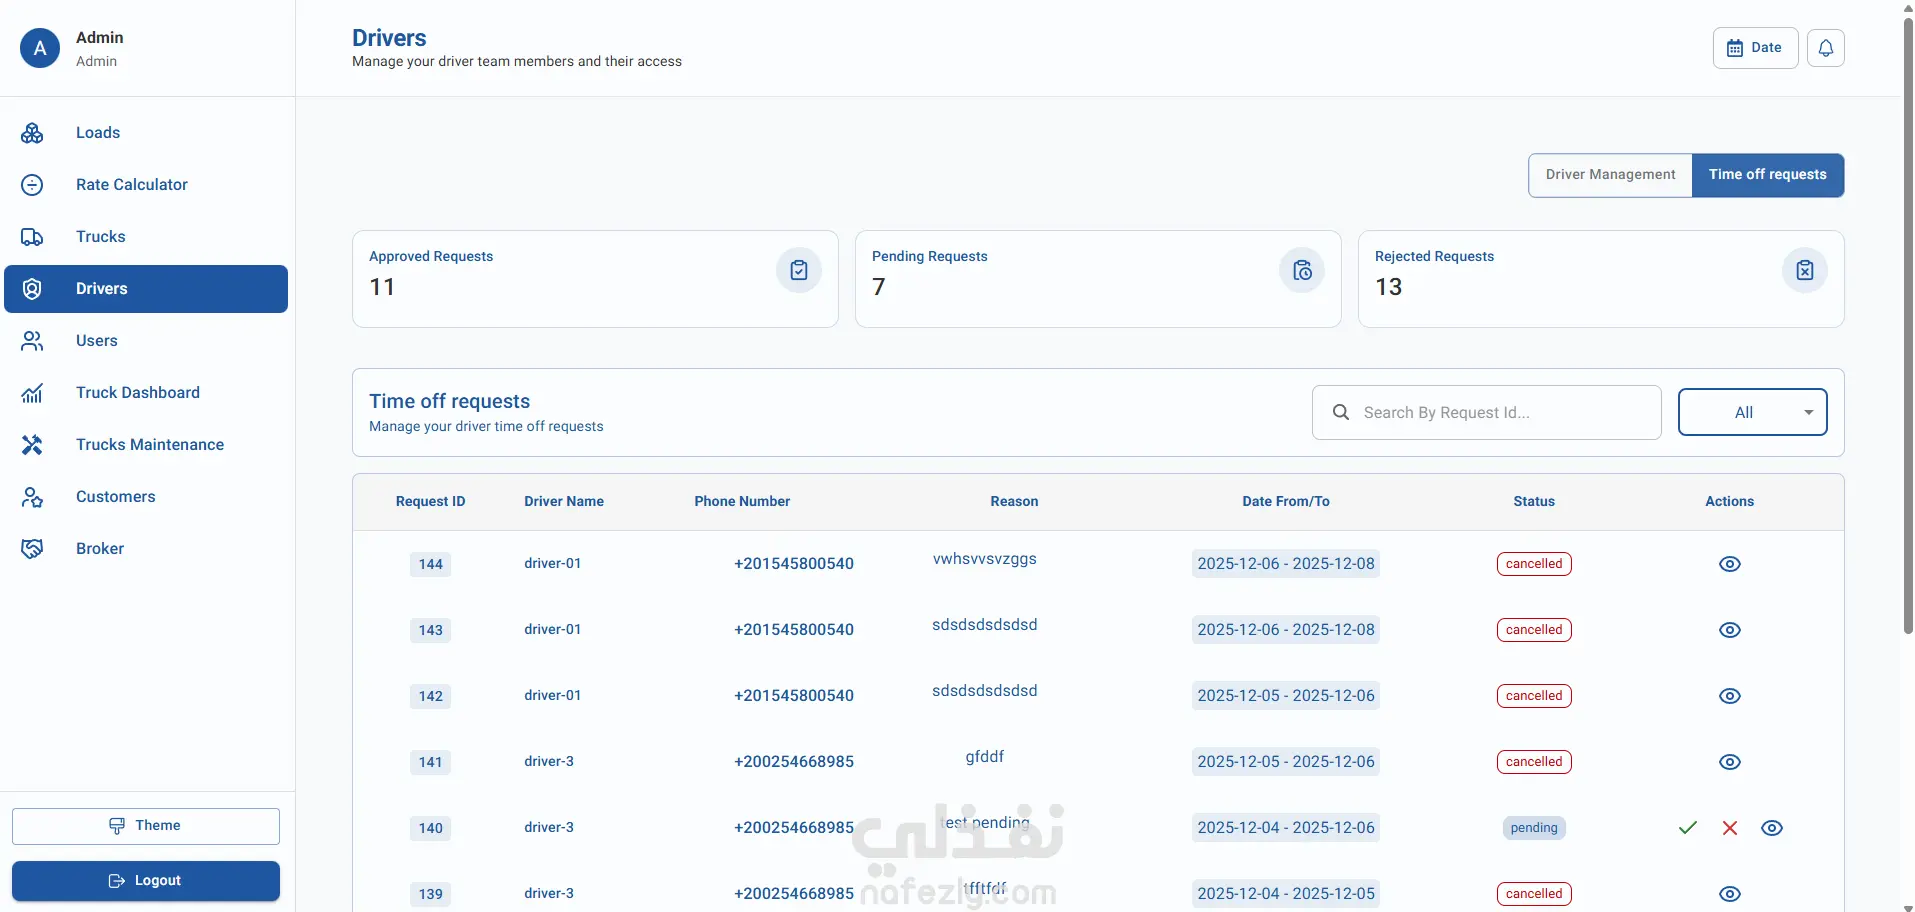Click the Drivers shield icon

pyautogui.click(x=32, y=289)
